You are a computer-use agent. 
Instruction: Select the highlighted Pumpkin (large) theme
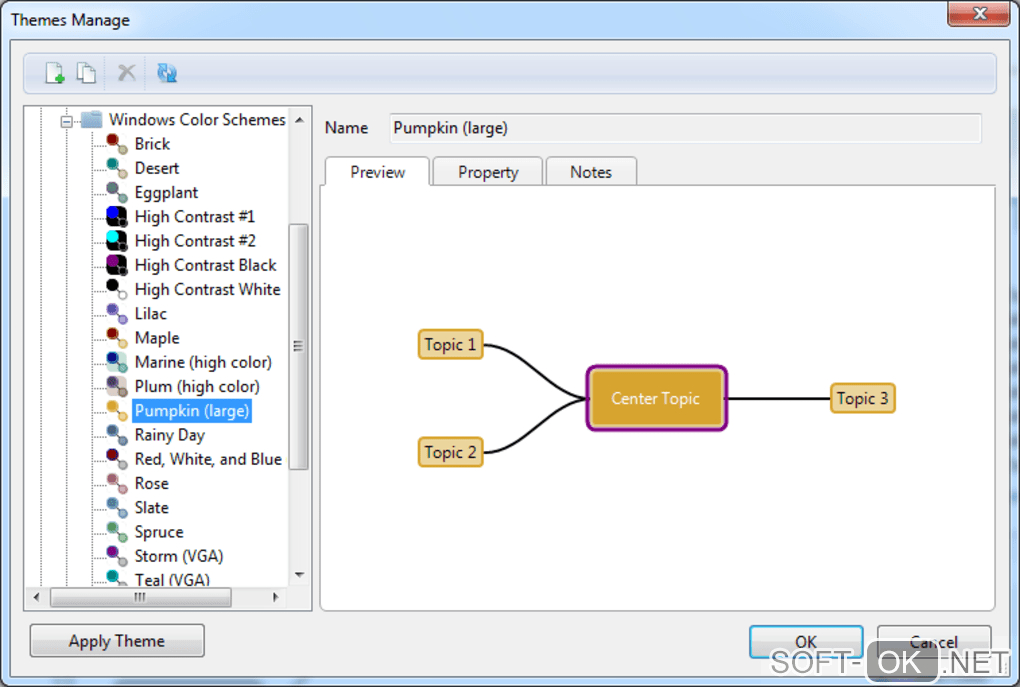click(192, 411)
